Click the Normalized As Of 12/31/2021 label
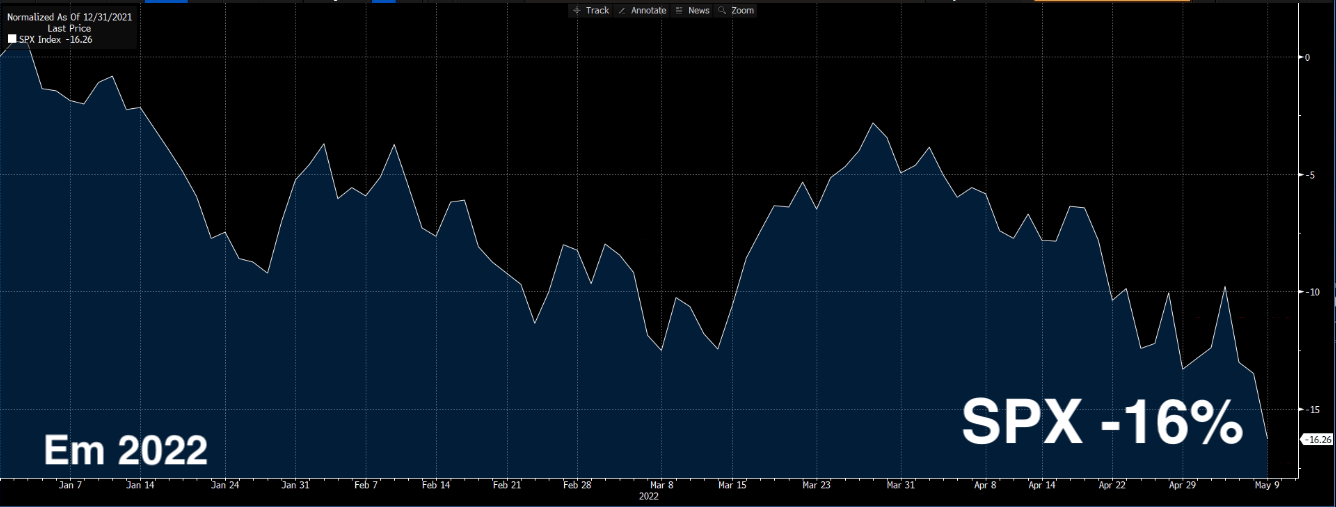This screenshot has width=1336, height=507. click(69, 17)
